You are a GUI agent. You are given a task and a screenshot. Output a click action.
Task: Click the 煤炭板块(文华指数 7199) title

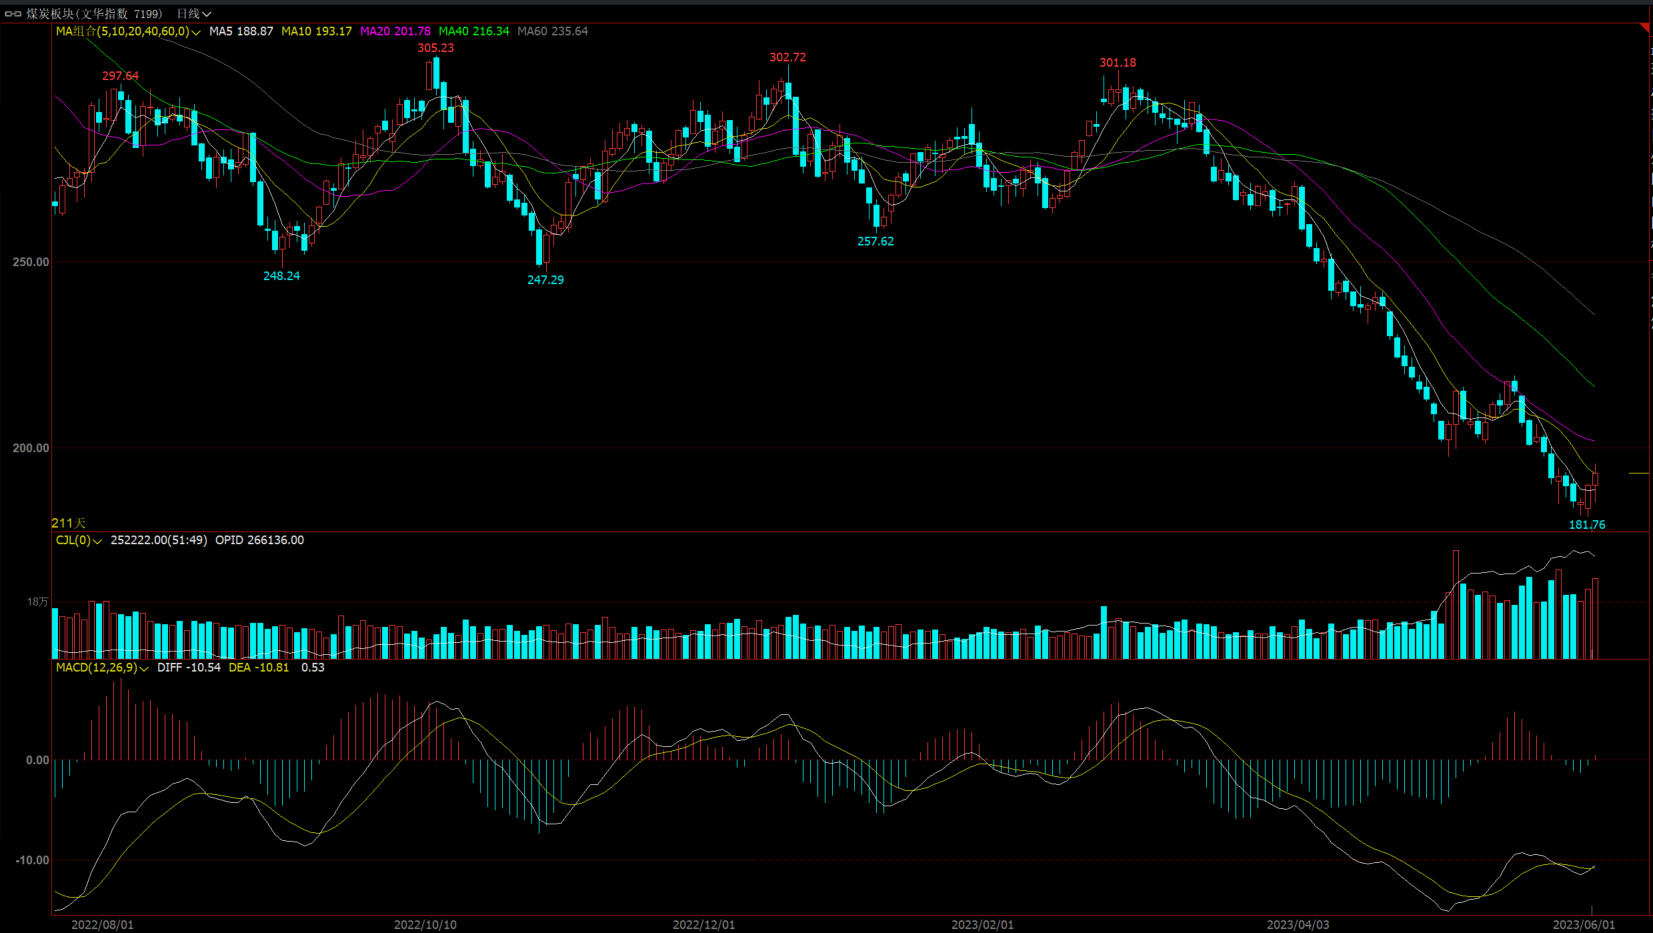pos(94,14)
